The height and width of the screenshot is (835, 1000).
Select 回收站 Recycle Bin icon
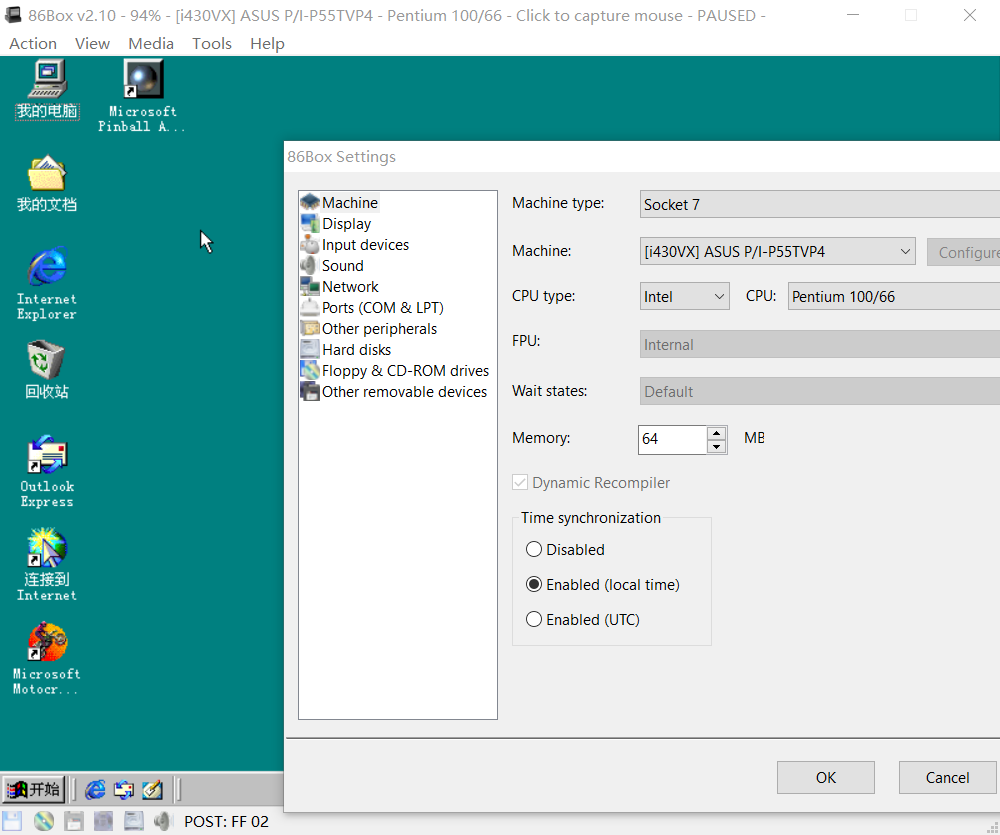(x=47, y=370)
